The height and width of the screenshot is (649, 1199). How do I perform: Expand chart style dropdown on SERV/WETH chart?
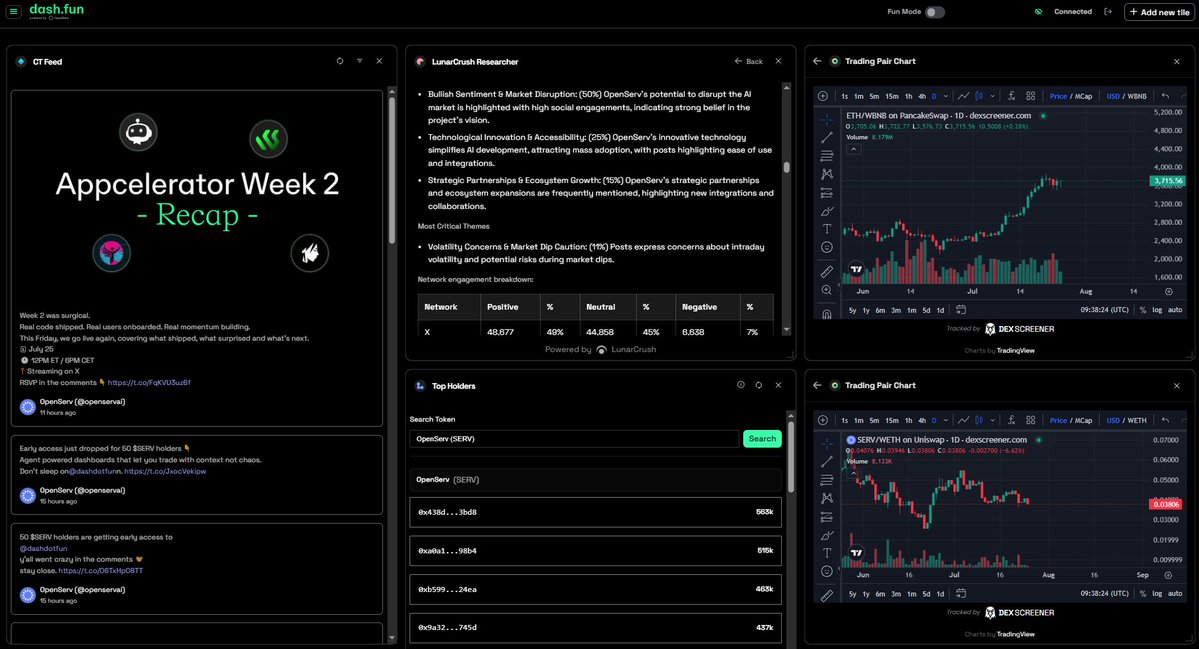[x=993, y=420]
